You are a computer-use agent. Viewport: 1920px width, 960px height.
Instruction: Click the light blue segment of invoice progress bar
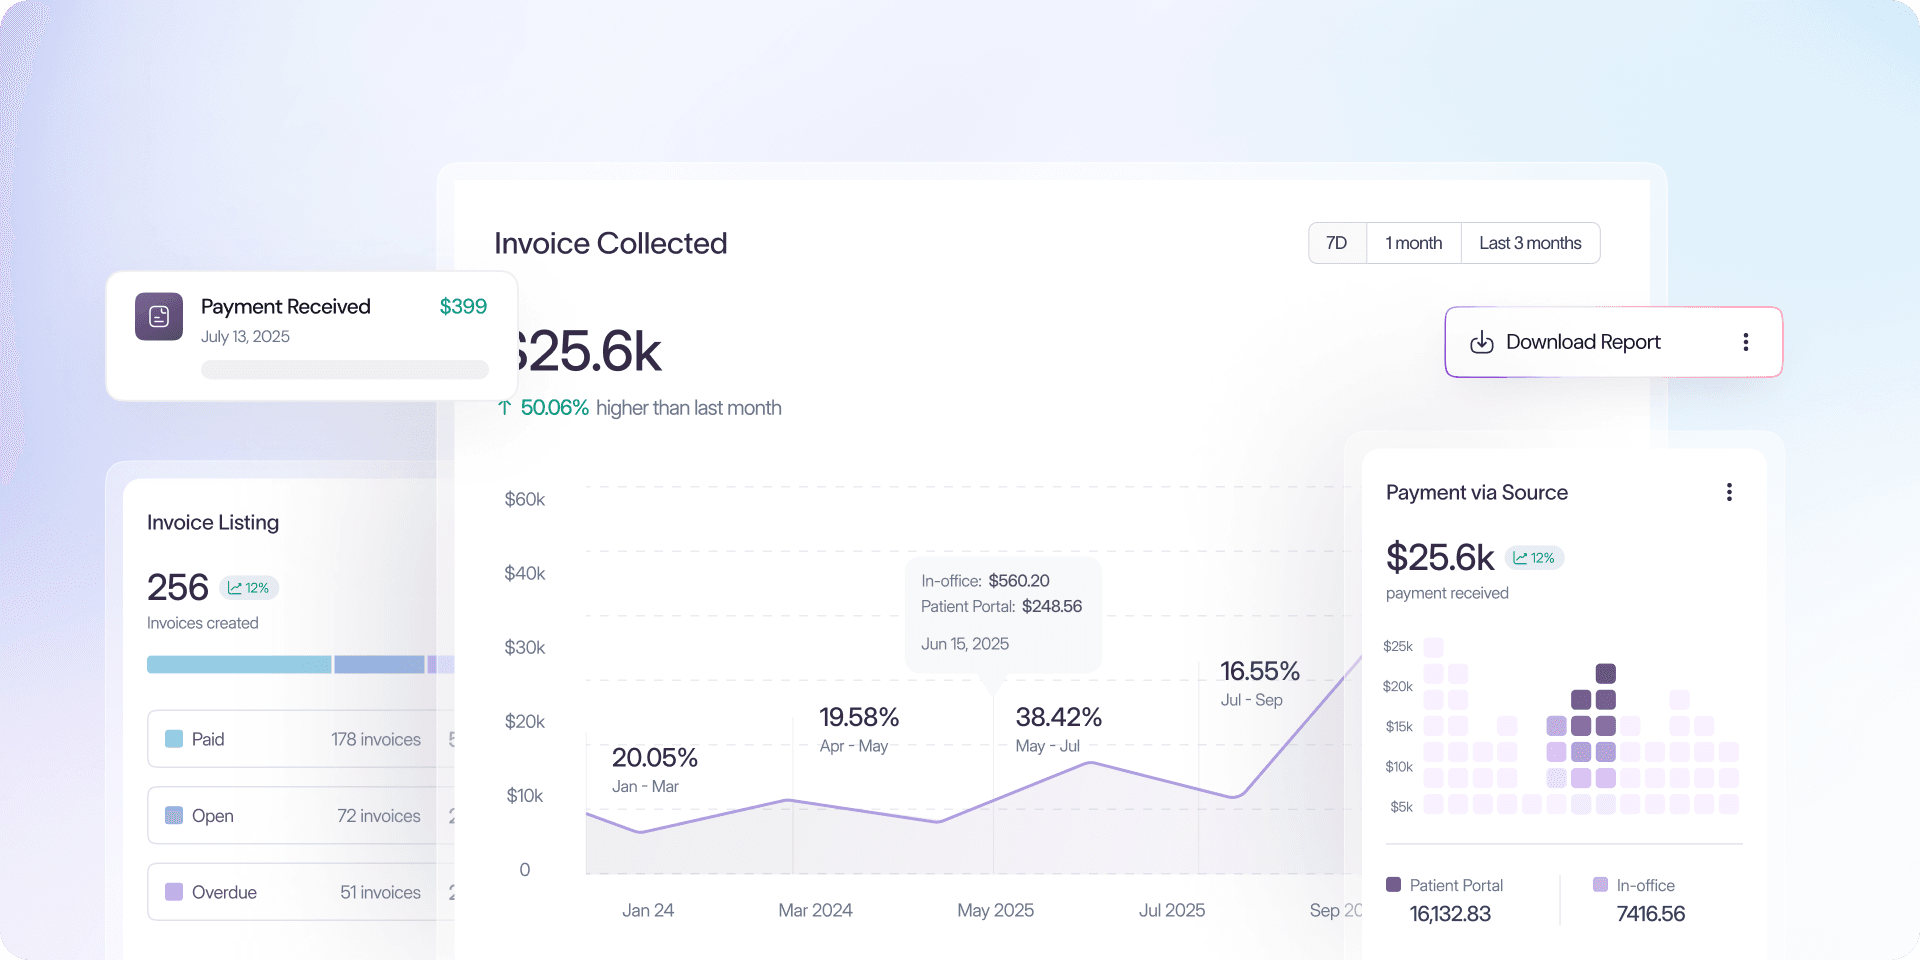point(238,665)
